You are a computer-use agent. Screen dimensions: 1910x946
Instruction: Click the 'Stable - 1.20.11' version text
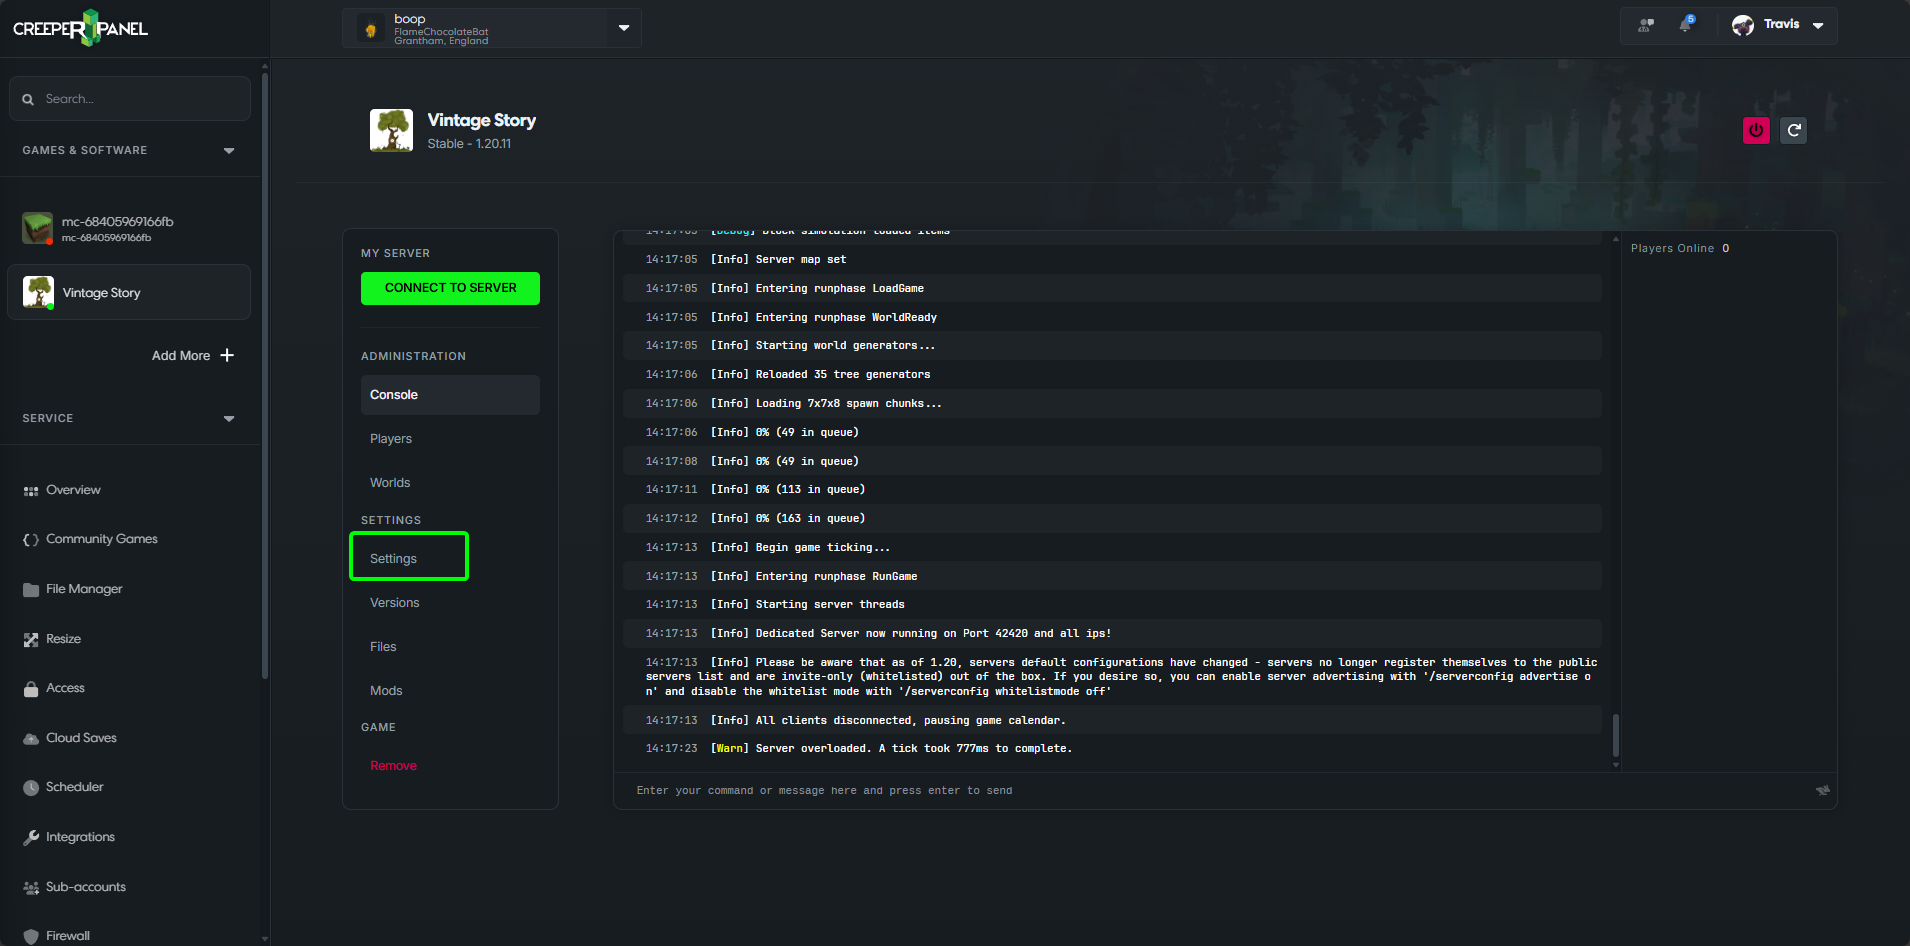point(469,144)
